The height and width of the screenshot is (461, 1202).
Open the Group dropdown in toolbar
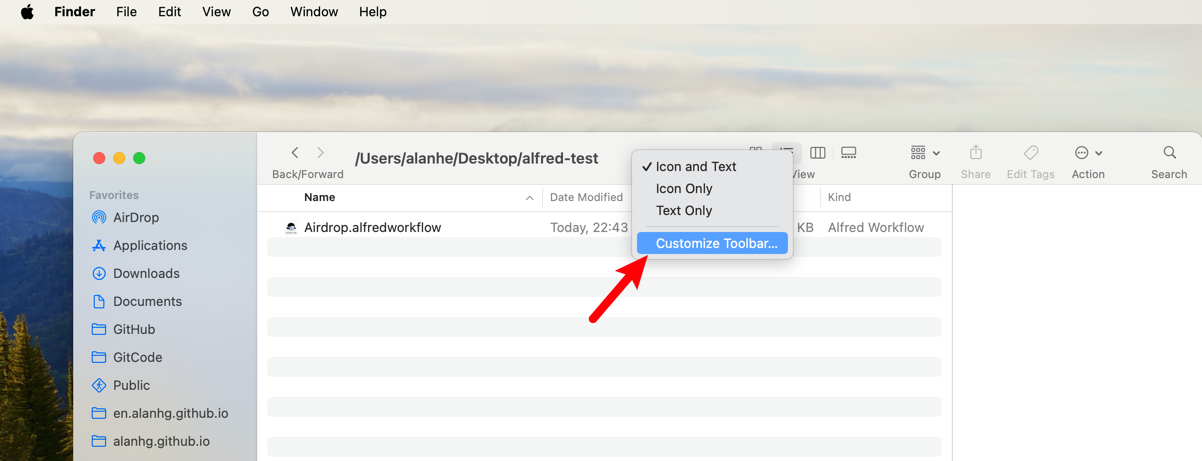pyautogui.click(x=925, y=153)
